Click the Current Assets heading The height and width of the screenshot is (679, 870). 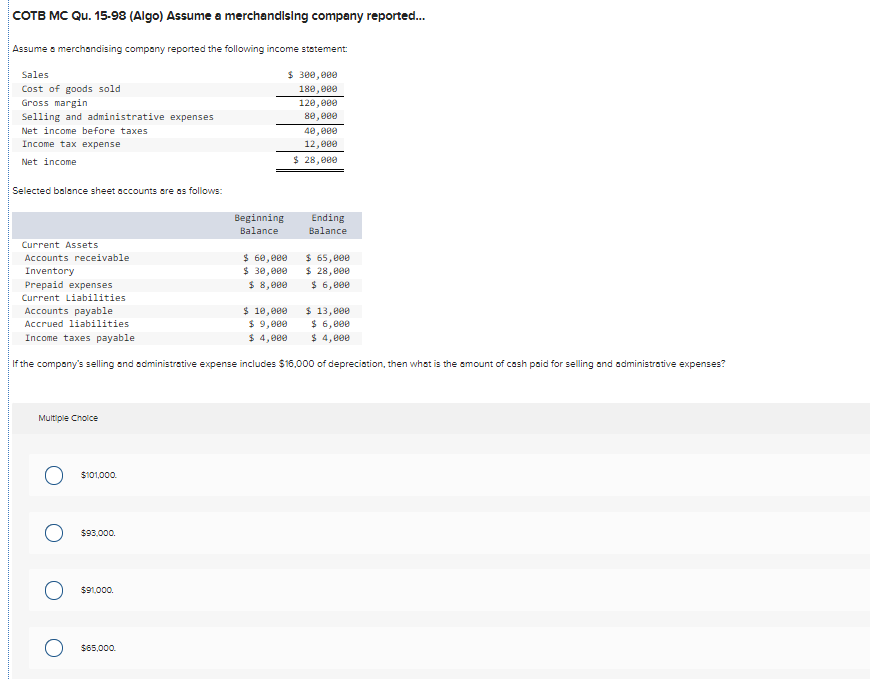pos(60,245)
